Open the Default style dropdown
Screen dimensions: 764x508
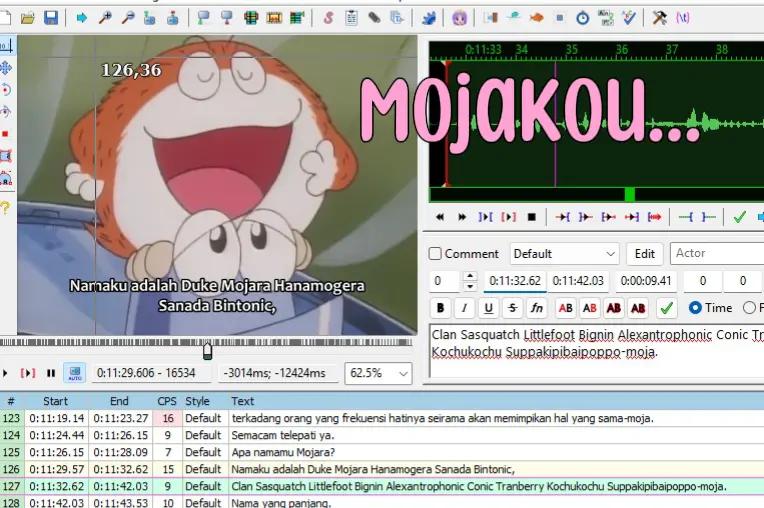(564, 254)
